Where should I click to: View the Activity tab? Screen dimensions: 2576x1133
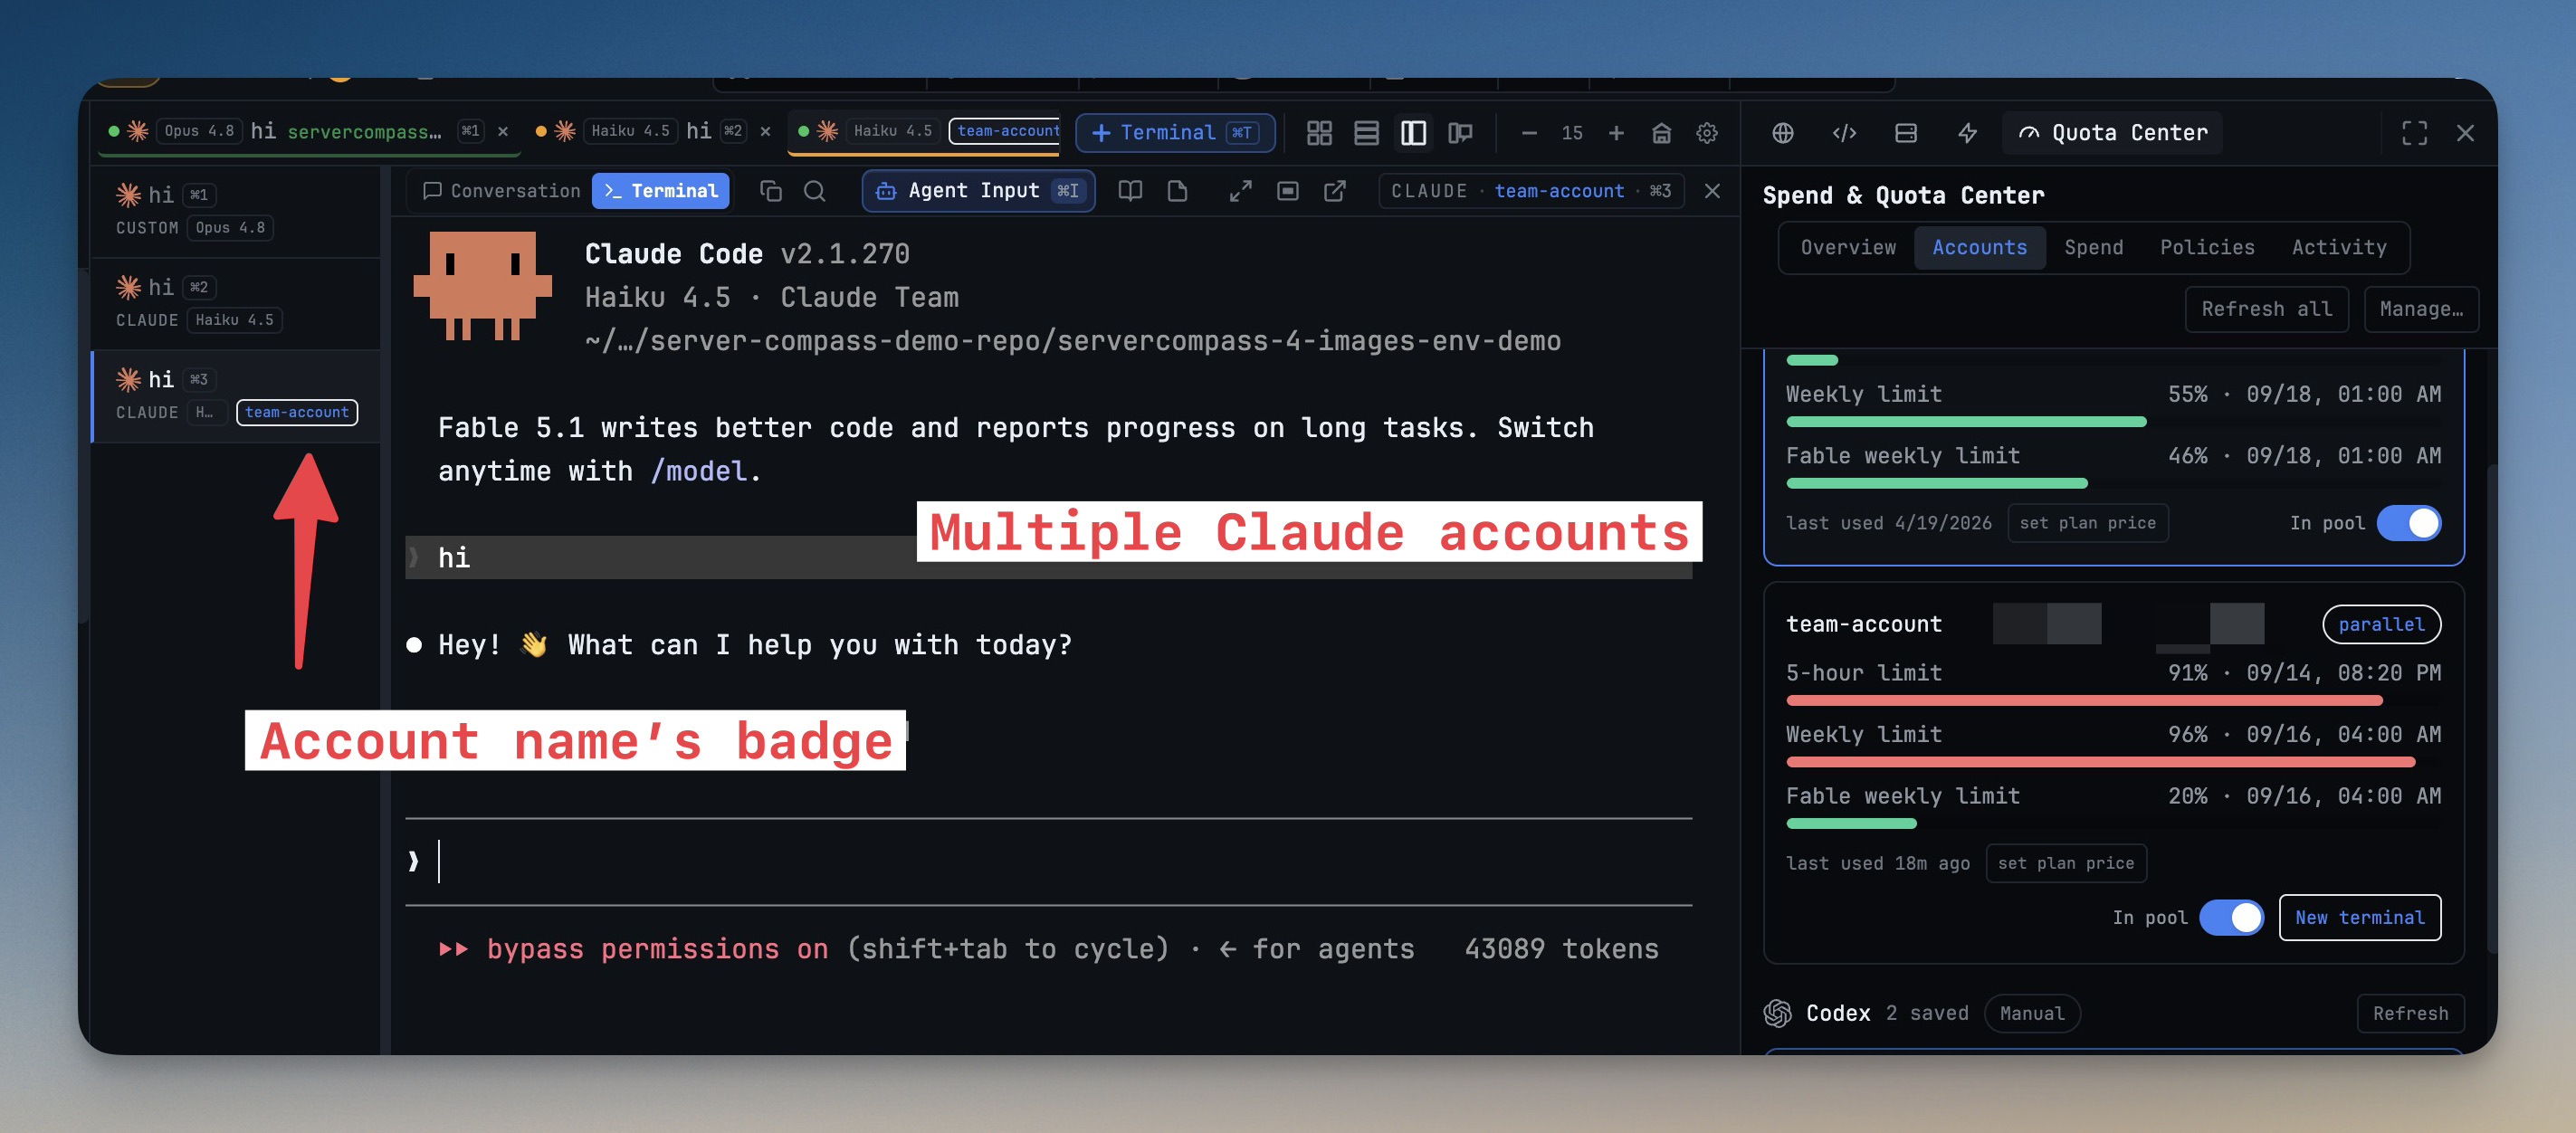pos(2339,247)
